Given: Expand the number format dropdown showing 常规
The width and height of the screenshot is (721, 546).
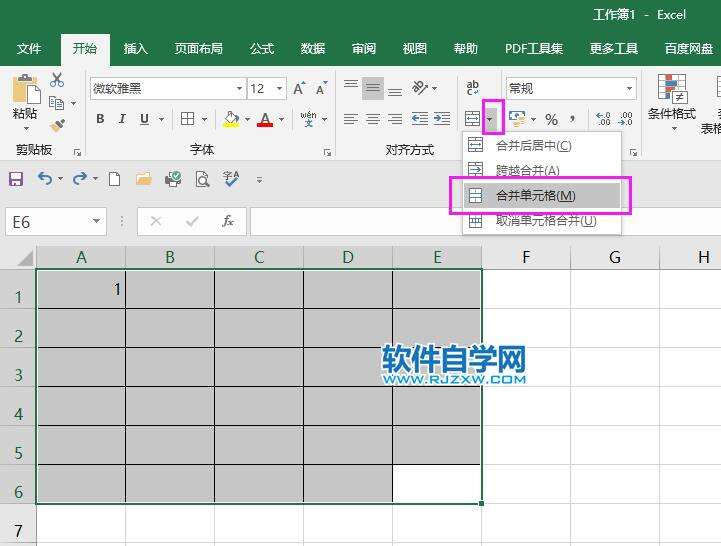Looking at the screenshot, I should pyautogui.click(x=629, y=89).
